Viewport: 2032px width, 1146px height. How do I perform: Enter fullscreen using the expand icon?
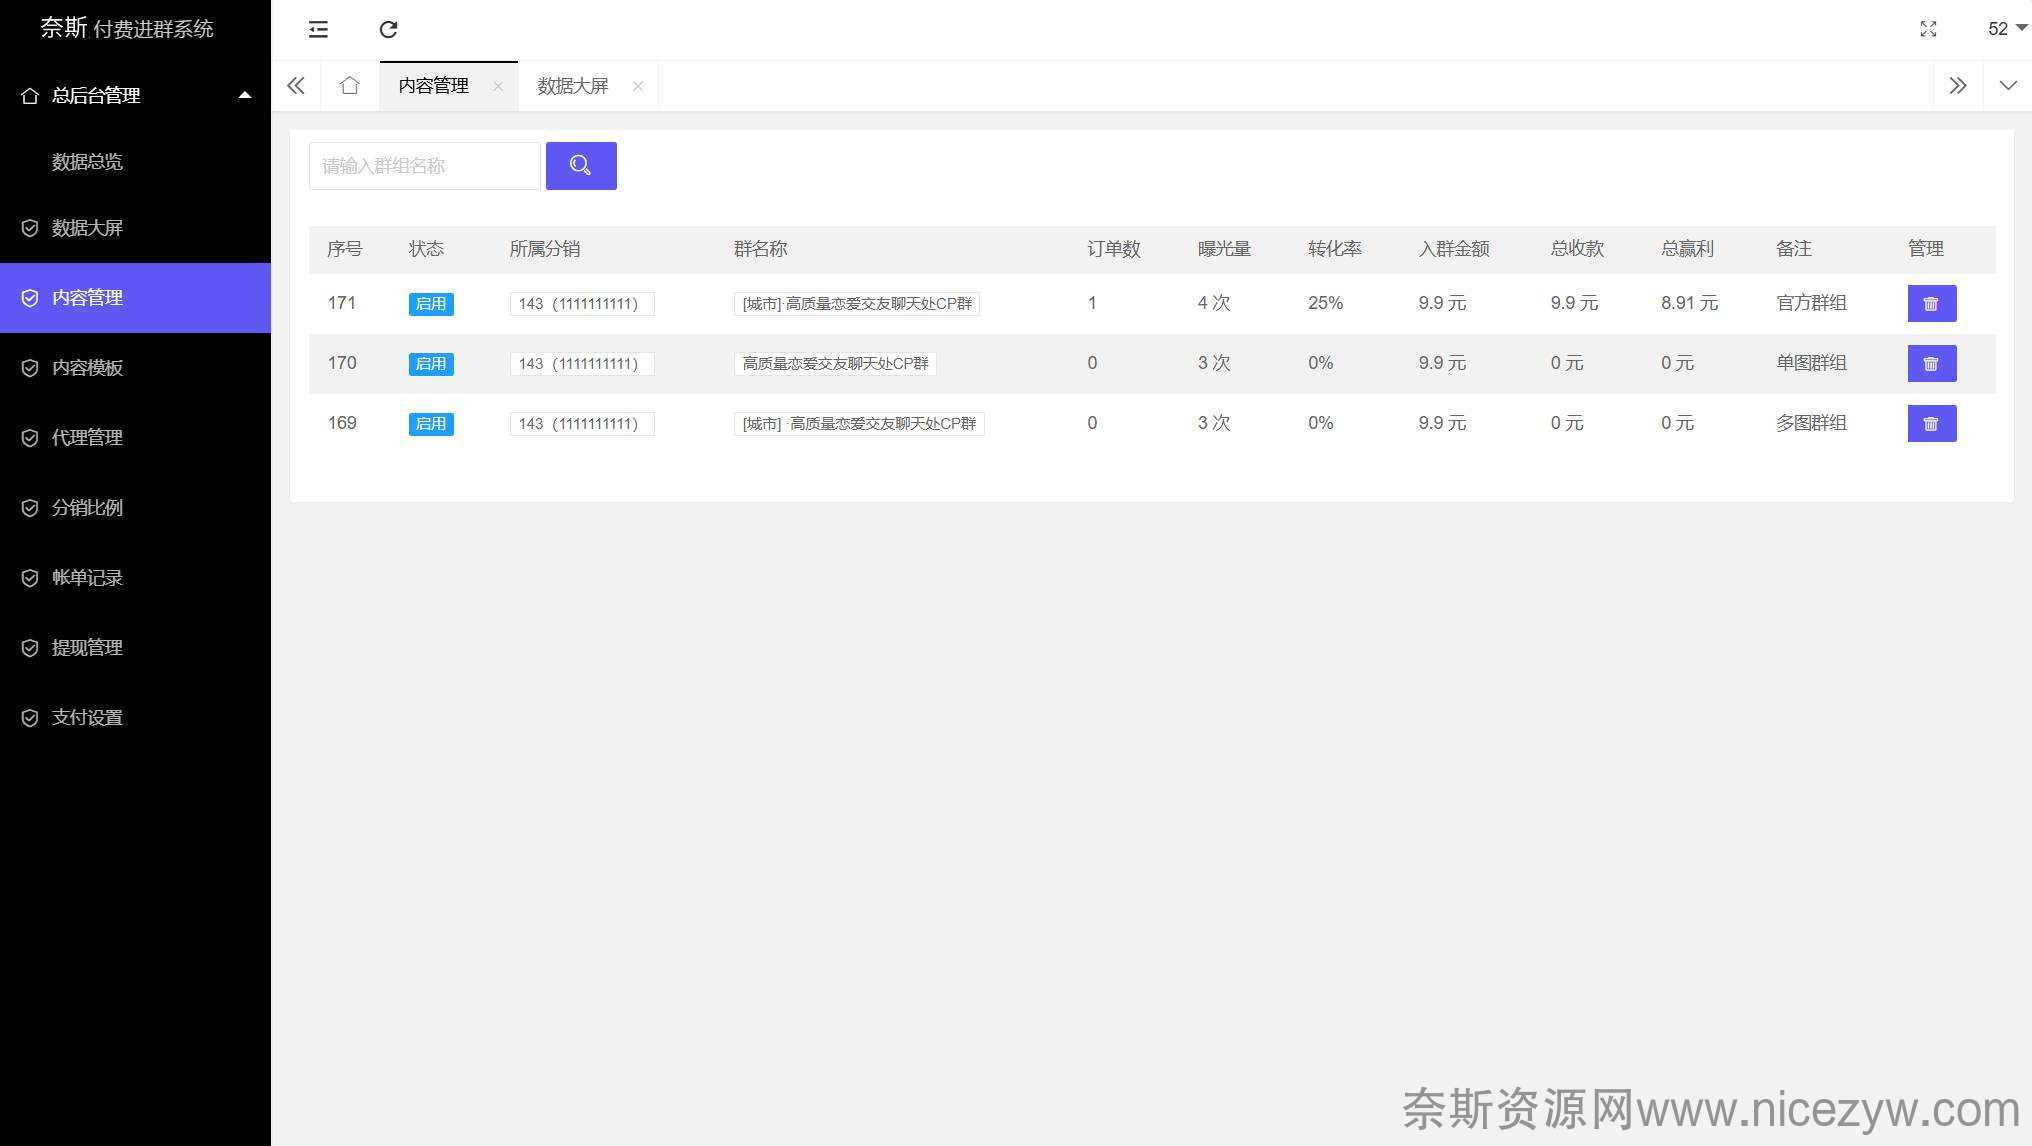[x=1928, y=29]
